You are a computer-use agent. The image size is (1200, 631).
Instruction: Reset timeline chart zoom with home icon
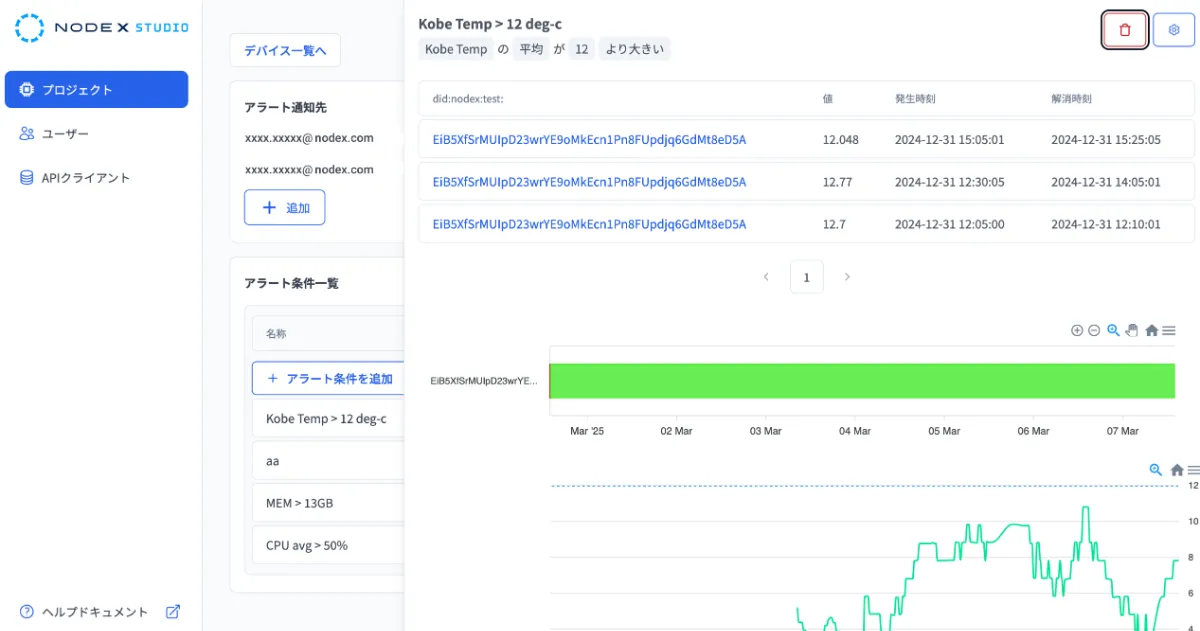click(x=1151, y=330)
